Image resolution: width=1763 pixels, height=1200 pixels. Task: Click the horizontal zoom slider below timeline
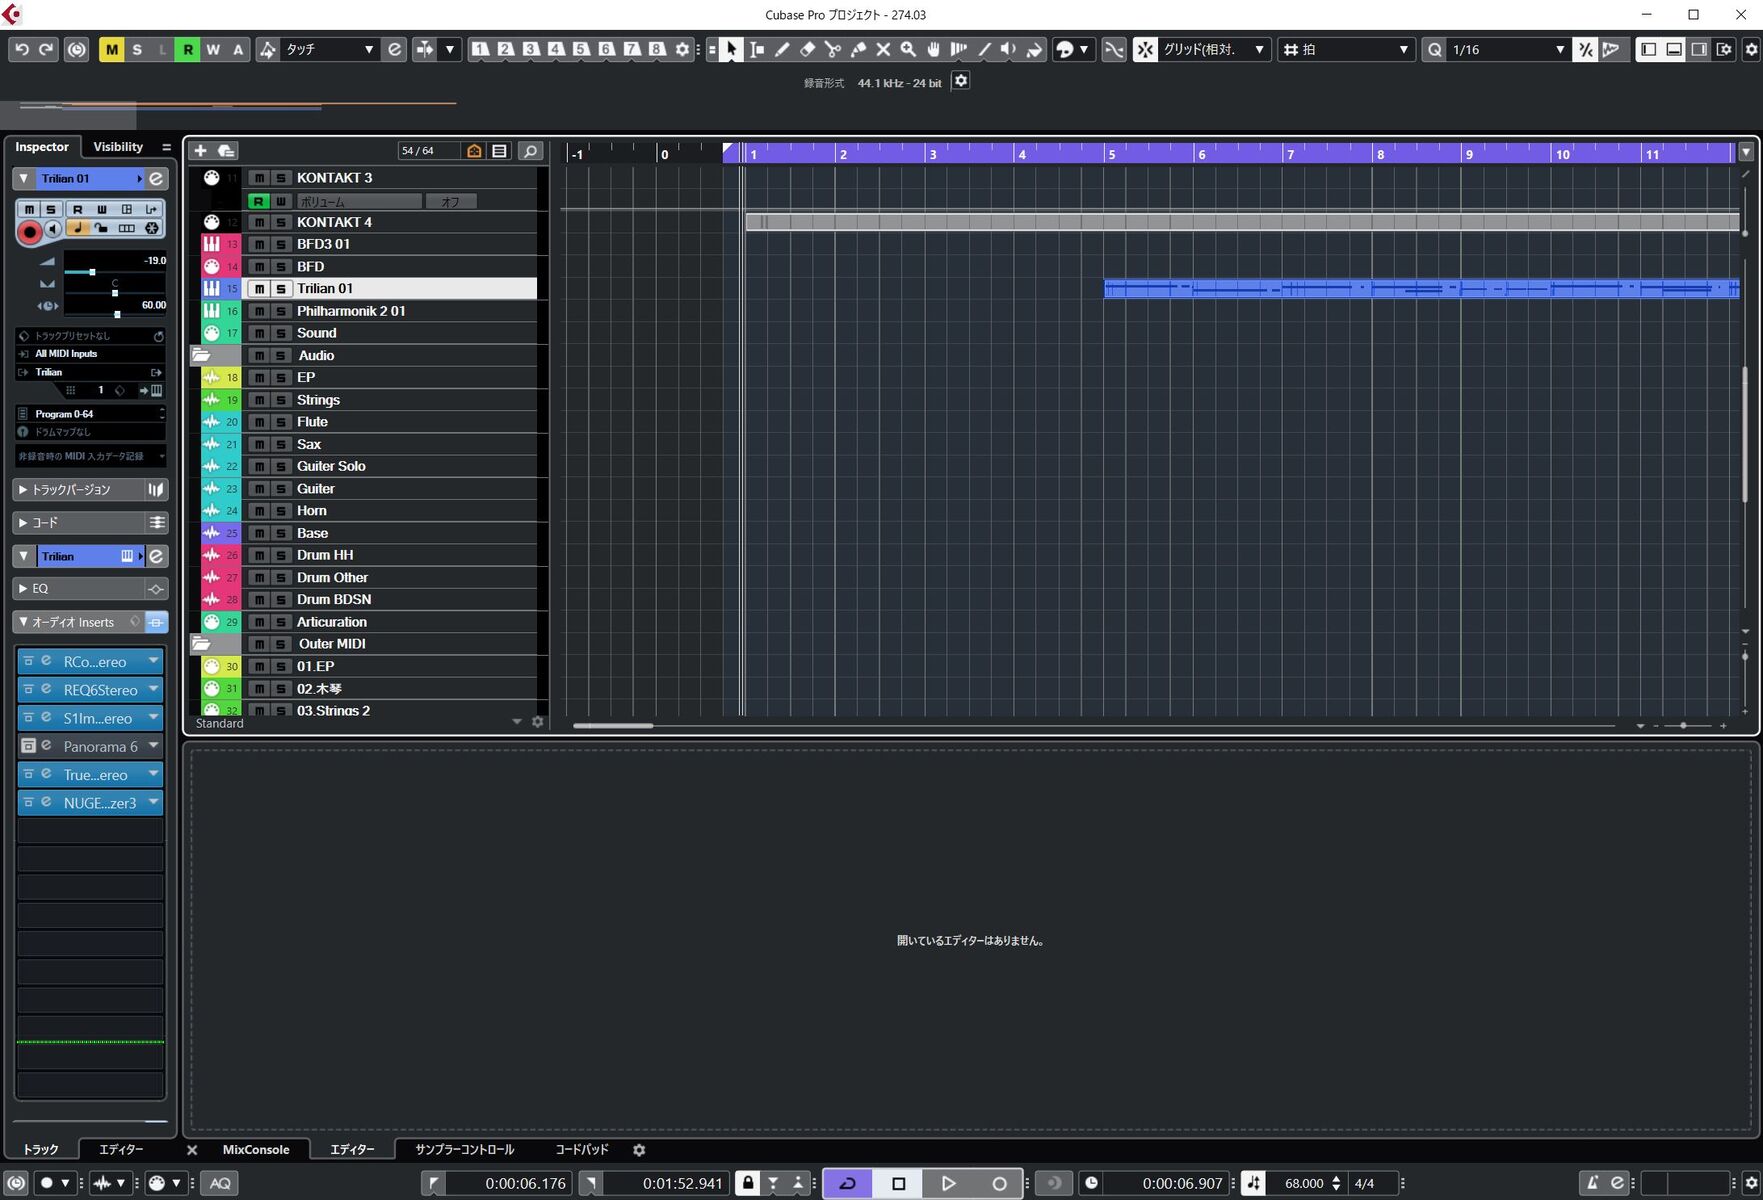click(x=1683, y=725)
